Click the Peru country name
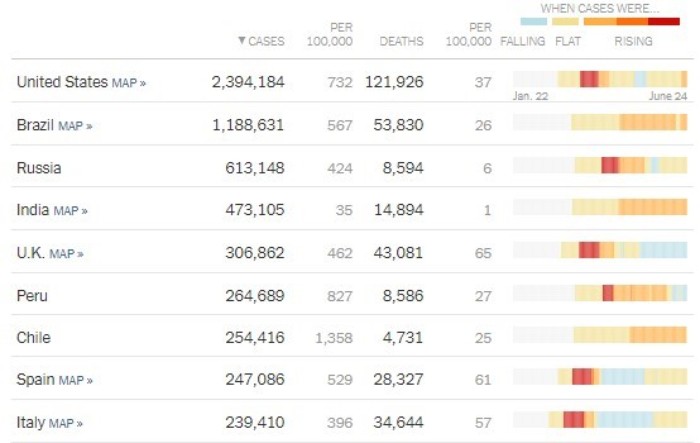700x443 pixels. (x=32, y=296)
